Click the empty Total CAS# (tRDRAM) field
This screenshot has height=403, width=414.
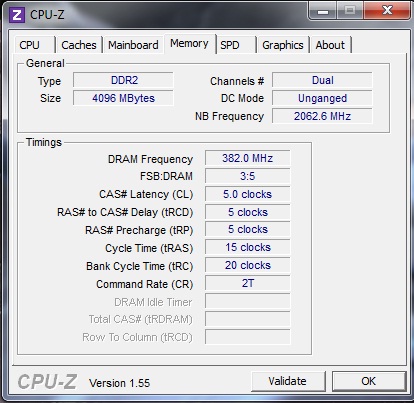248,319
